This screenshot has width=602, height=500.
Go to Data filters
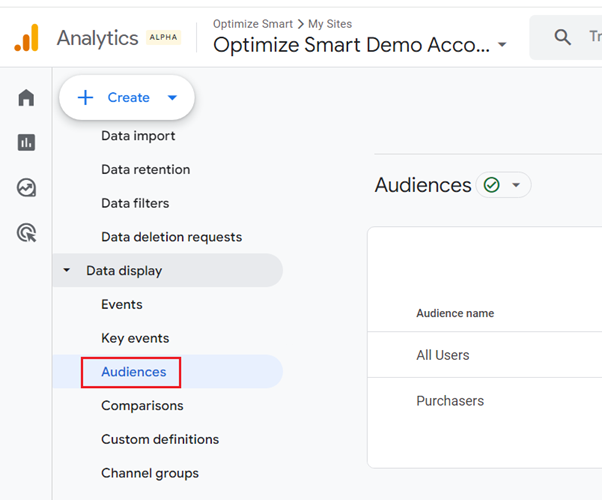[x=135, y=203]
